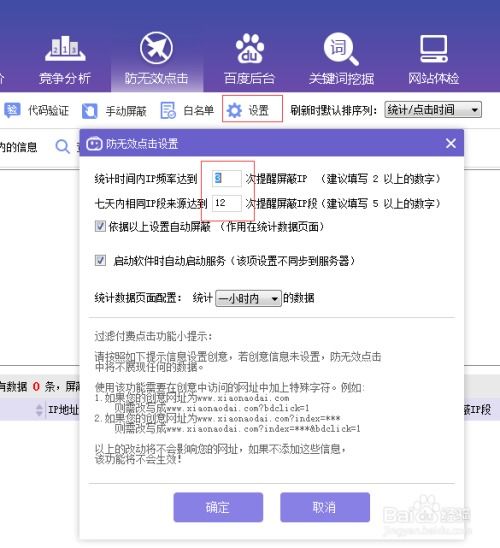Cancel the dialog with 取消 button

[325, 507]
